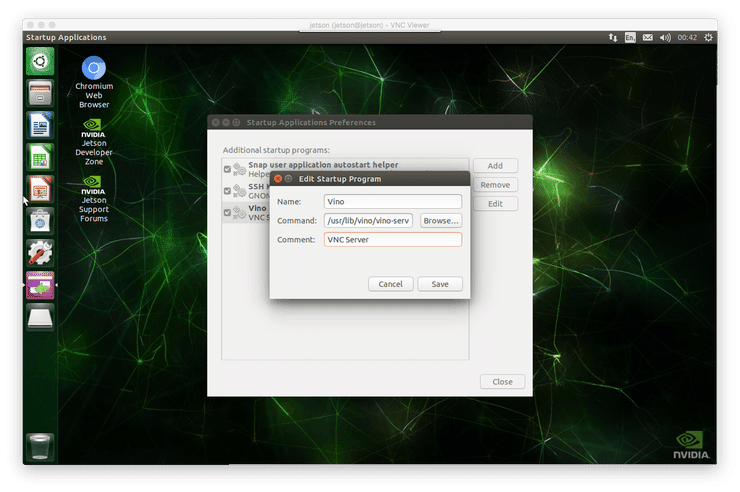Open Chromium Web Browser desktop shortcut

pyautogui.click(x=94, y=83)
